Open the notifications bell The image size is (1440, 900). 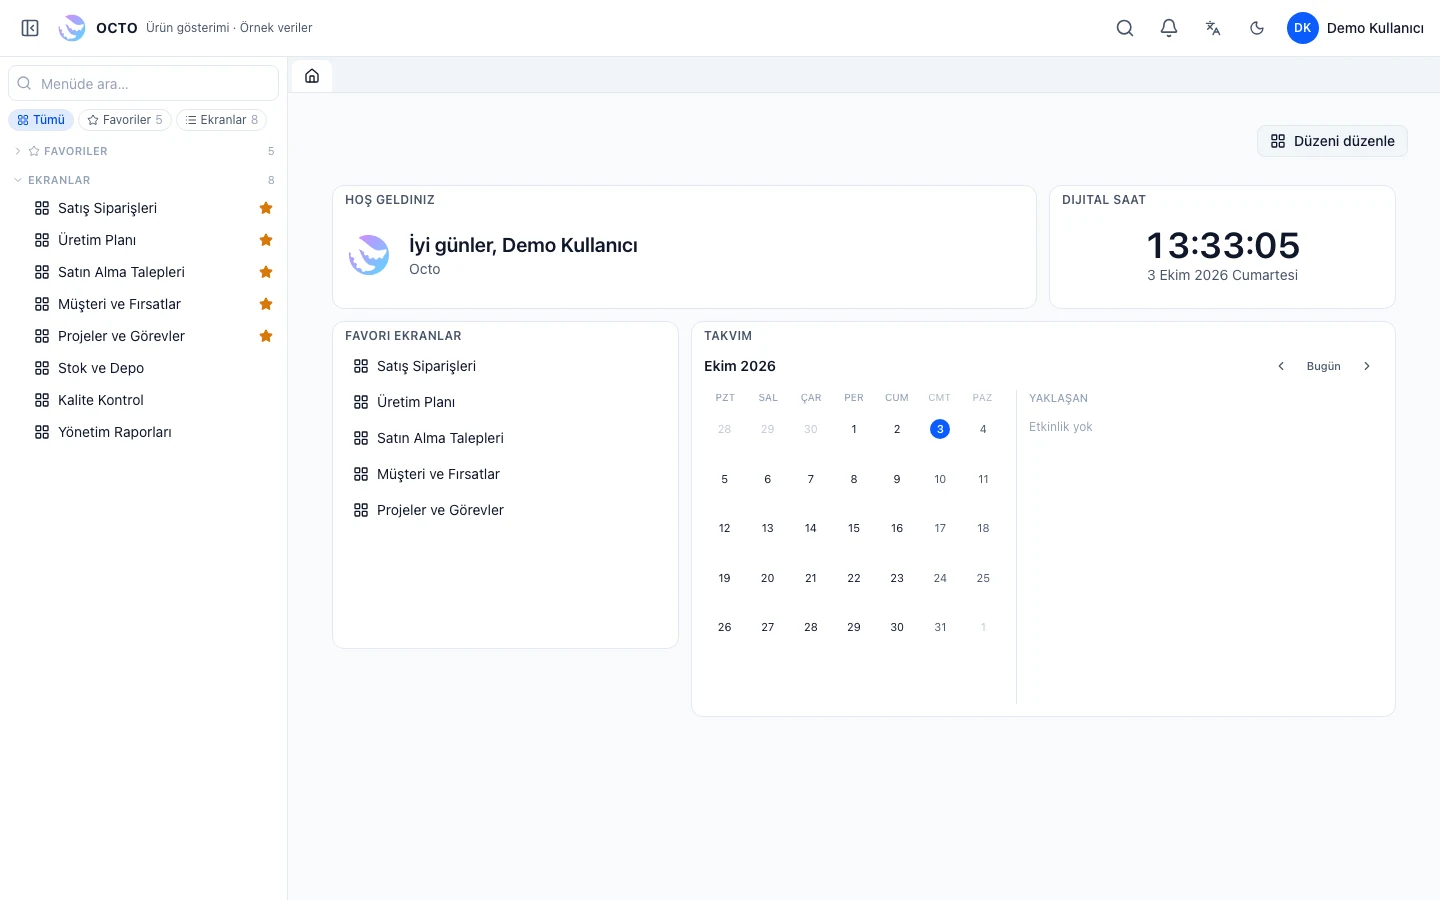pyautogui.click(x=1169, y=28)
